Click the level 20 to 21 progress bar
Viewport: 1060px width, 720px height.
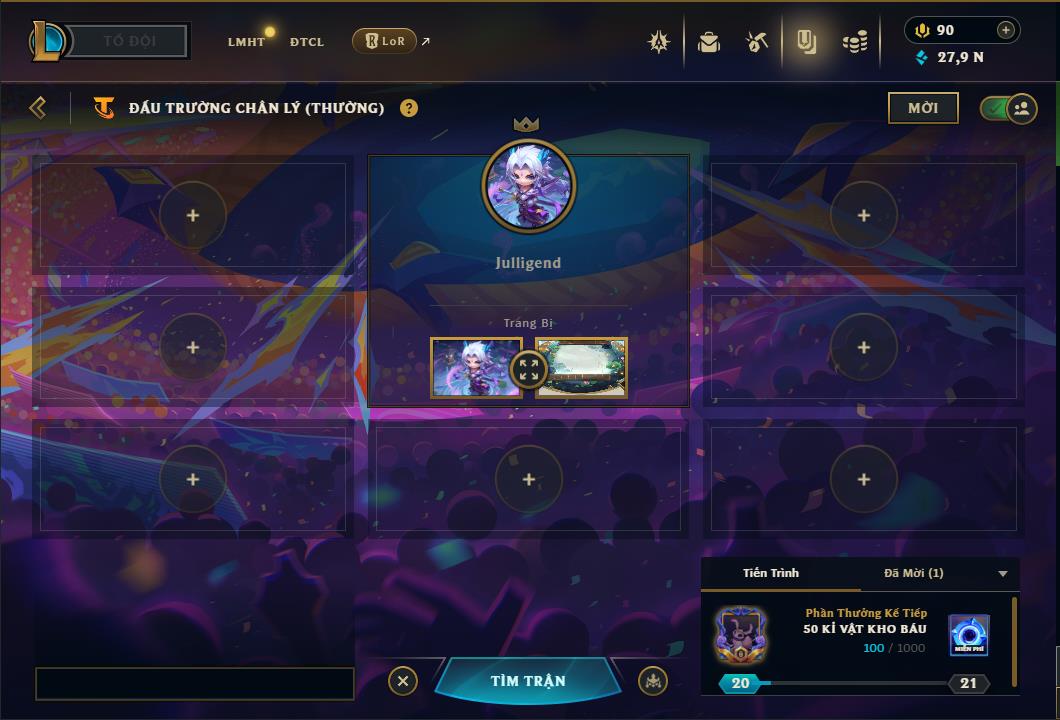[854, 683]
